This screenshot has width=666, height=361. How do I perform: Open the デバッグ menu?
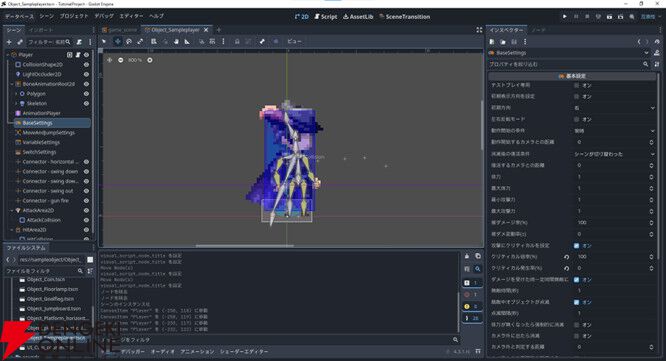[104, 16]
